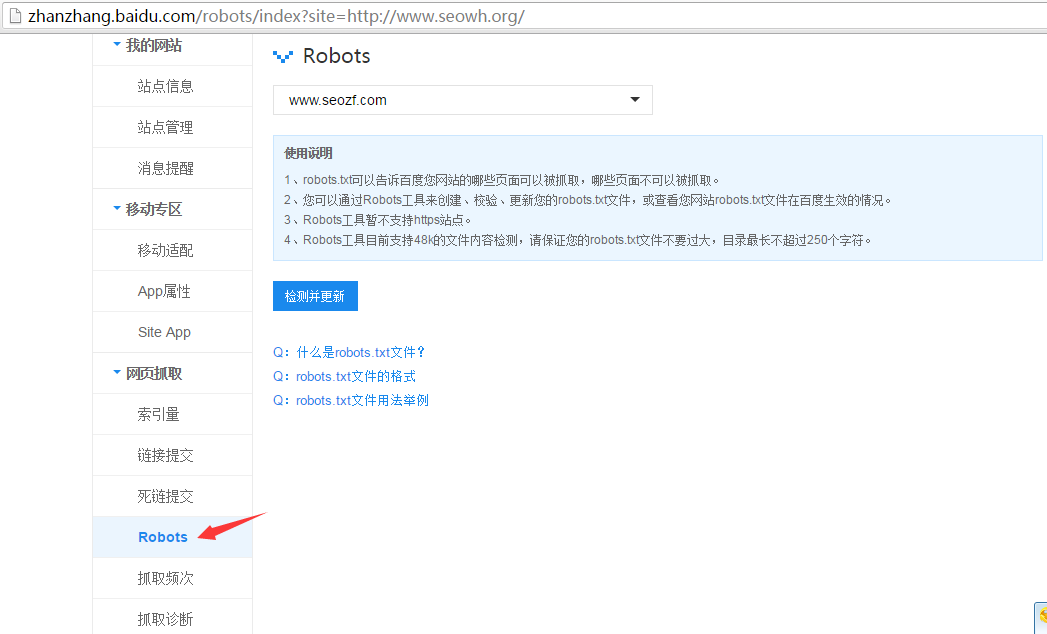This screenshot has height=634, width=1047.
Task: Open Site App sidebar item
Action: click(164, 332)
